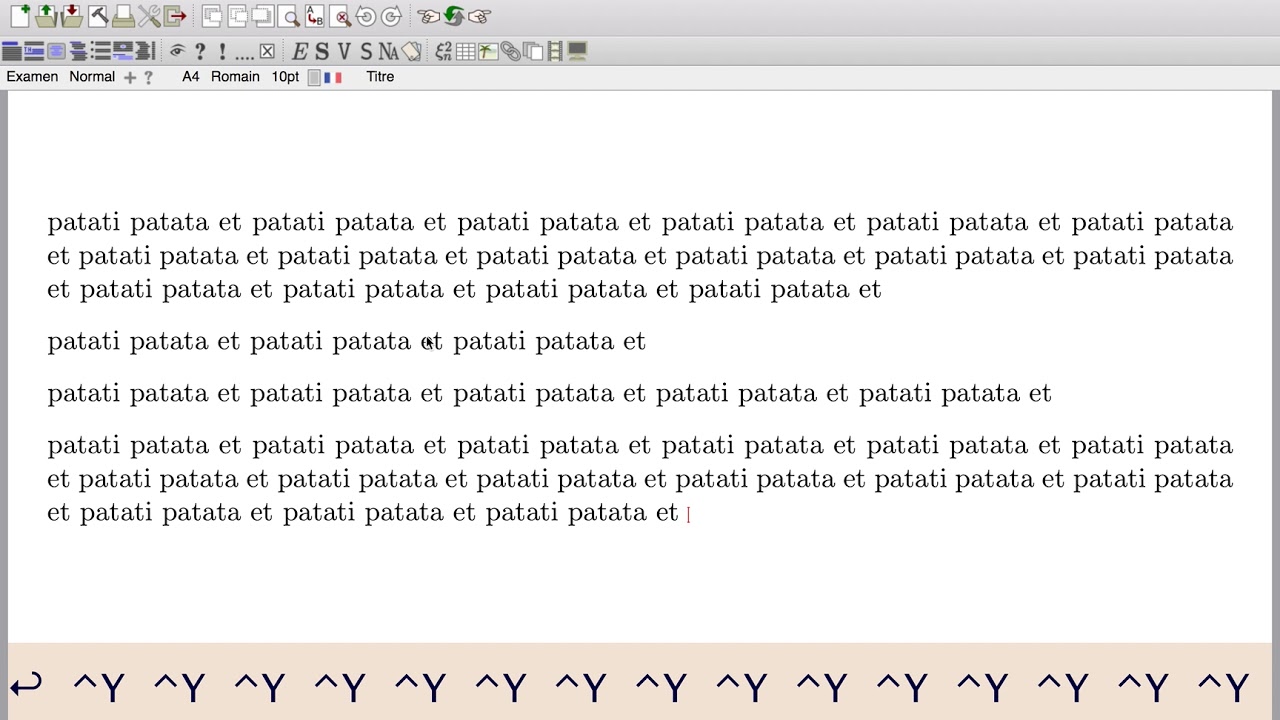Image resolution: width=1280 pixels, height=720 pixels.
Task: Apply sans-serif style with the thin S icon
Action: point(366,51)
